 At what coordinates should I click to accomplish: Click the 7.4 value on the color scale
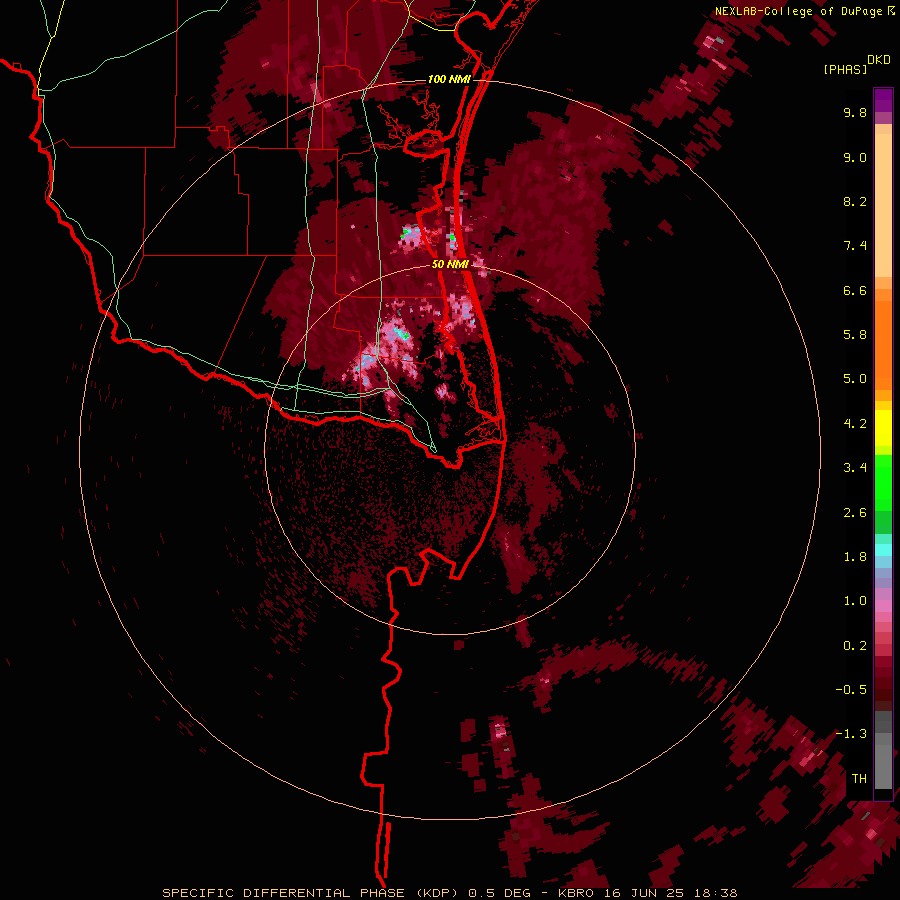click(855, 246)
